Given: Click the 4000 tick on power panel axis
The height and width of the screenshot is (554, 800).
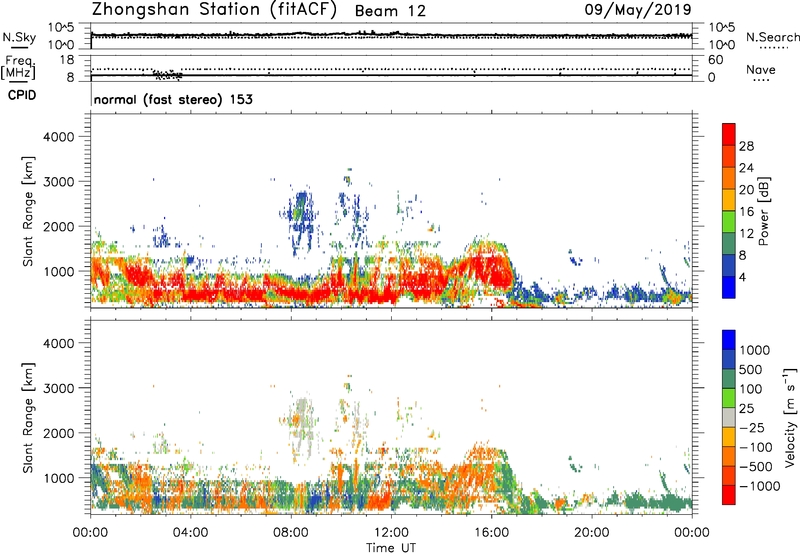Looking at the screenshot, I should click(x=59, y=137).
